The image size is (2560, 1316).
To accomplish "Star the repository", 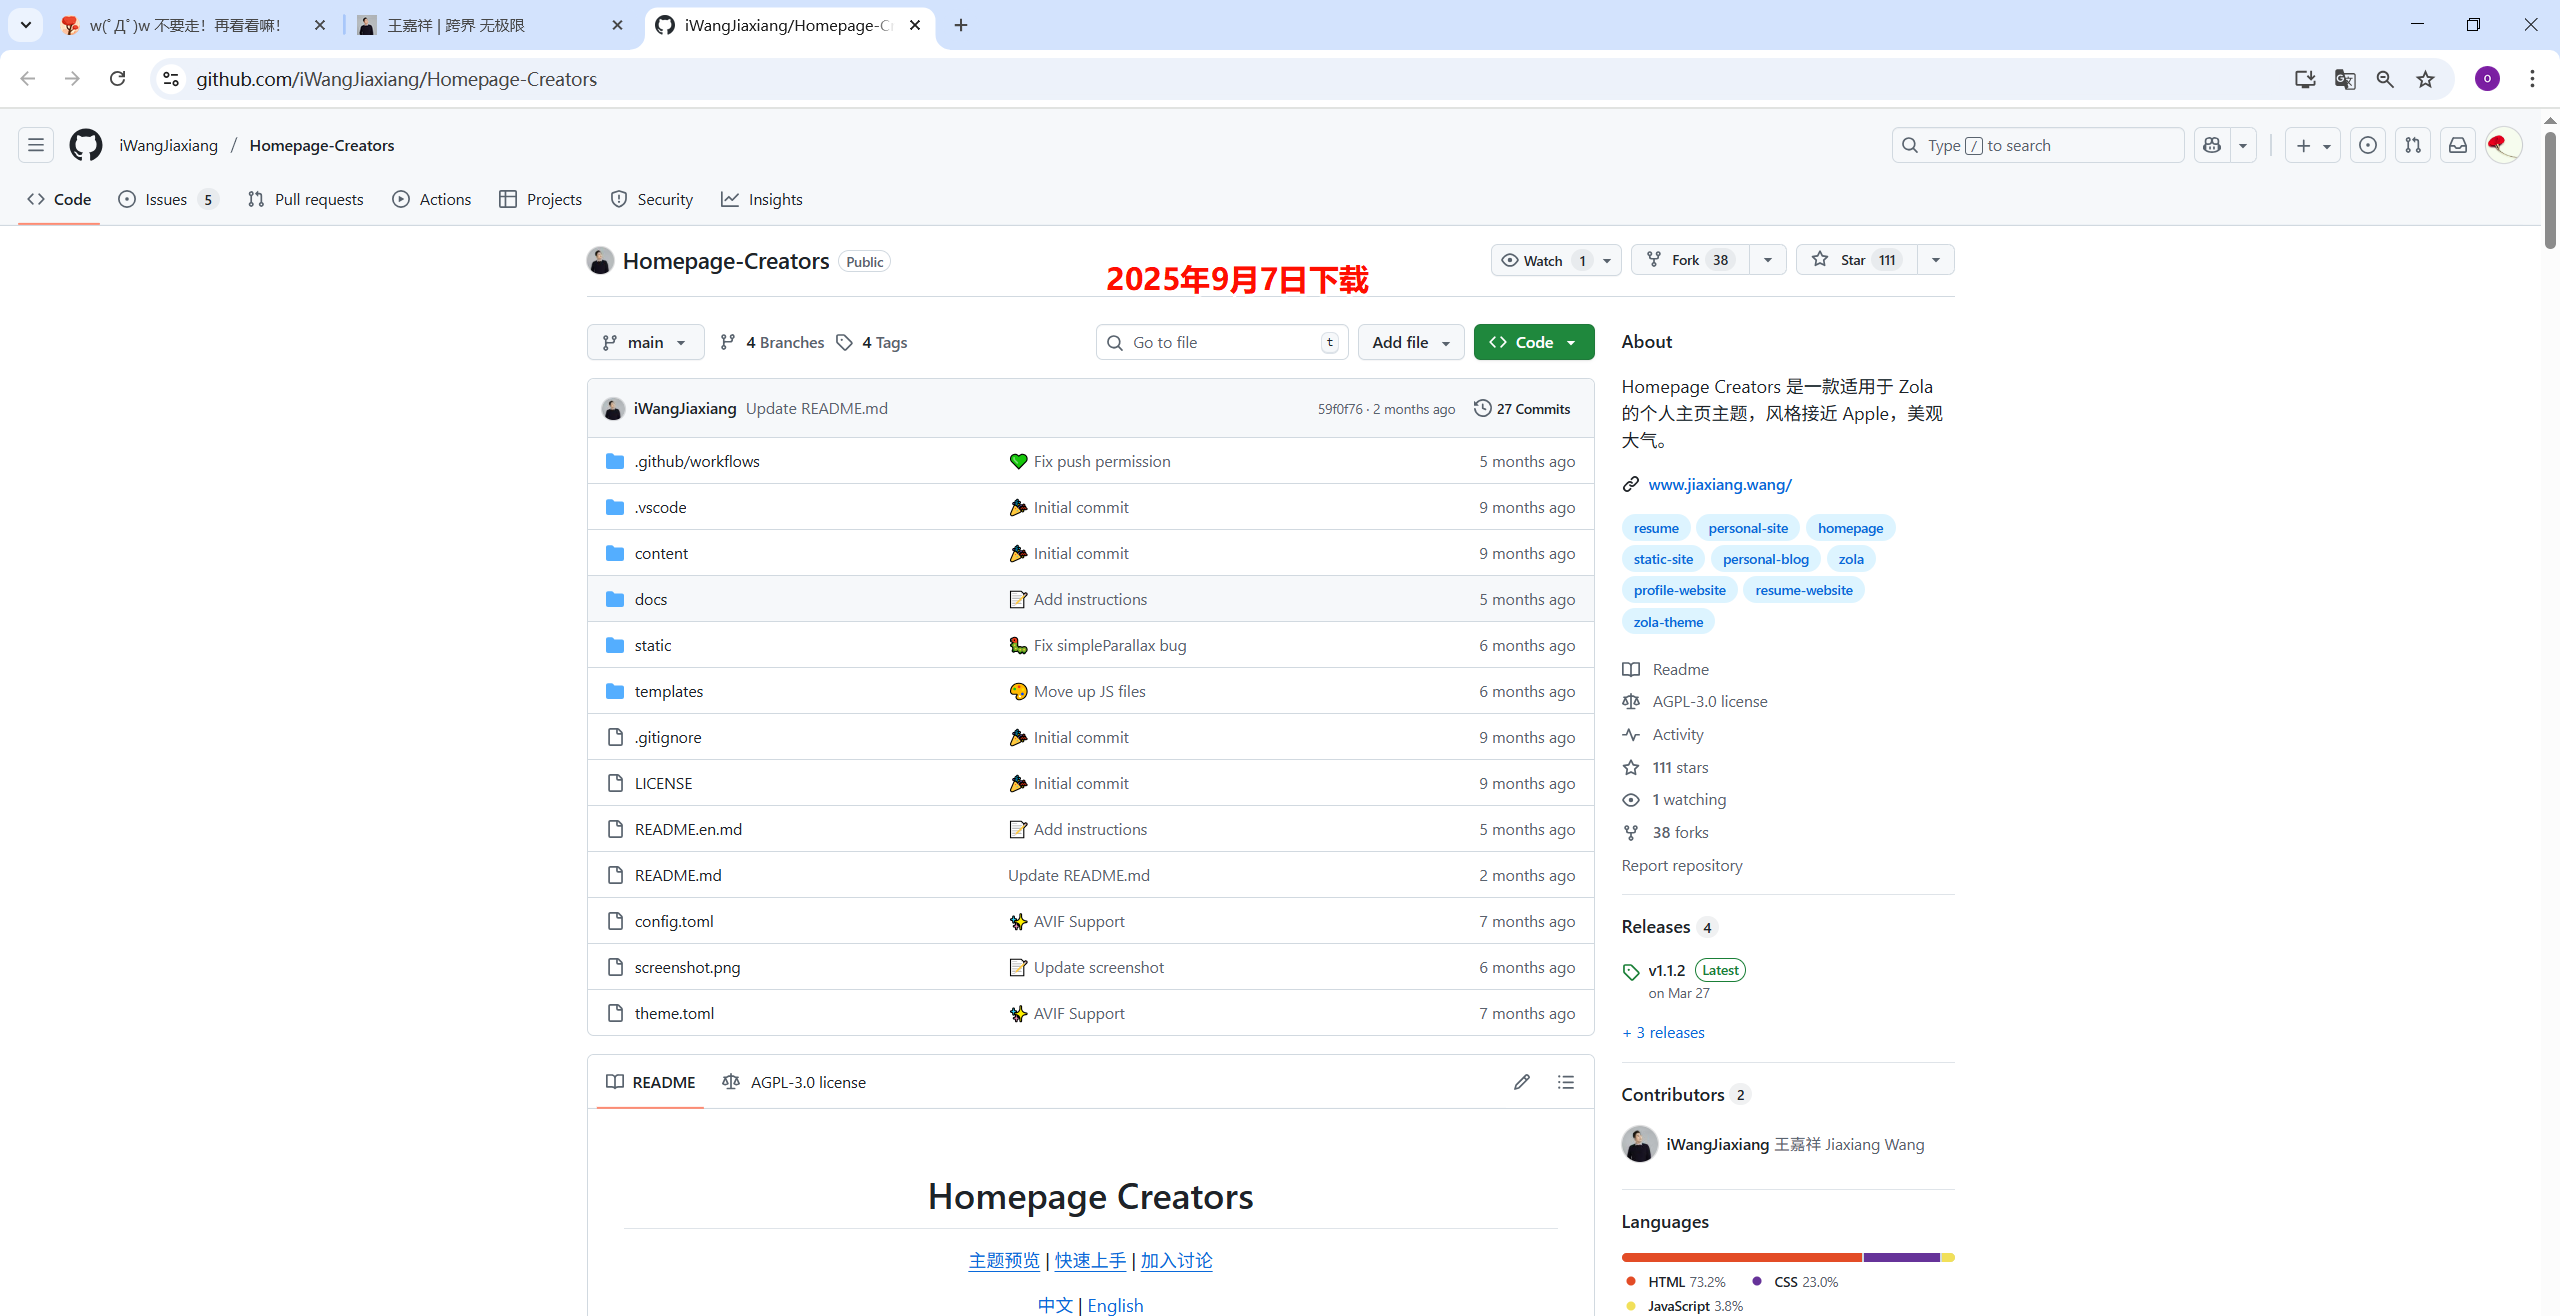I will click(x=1857, y=260).
